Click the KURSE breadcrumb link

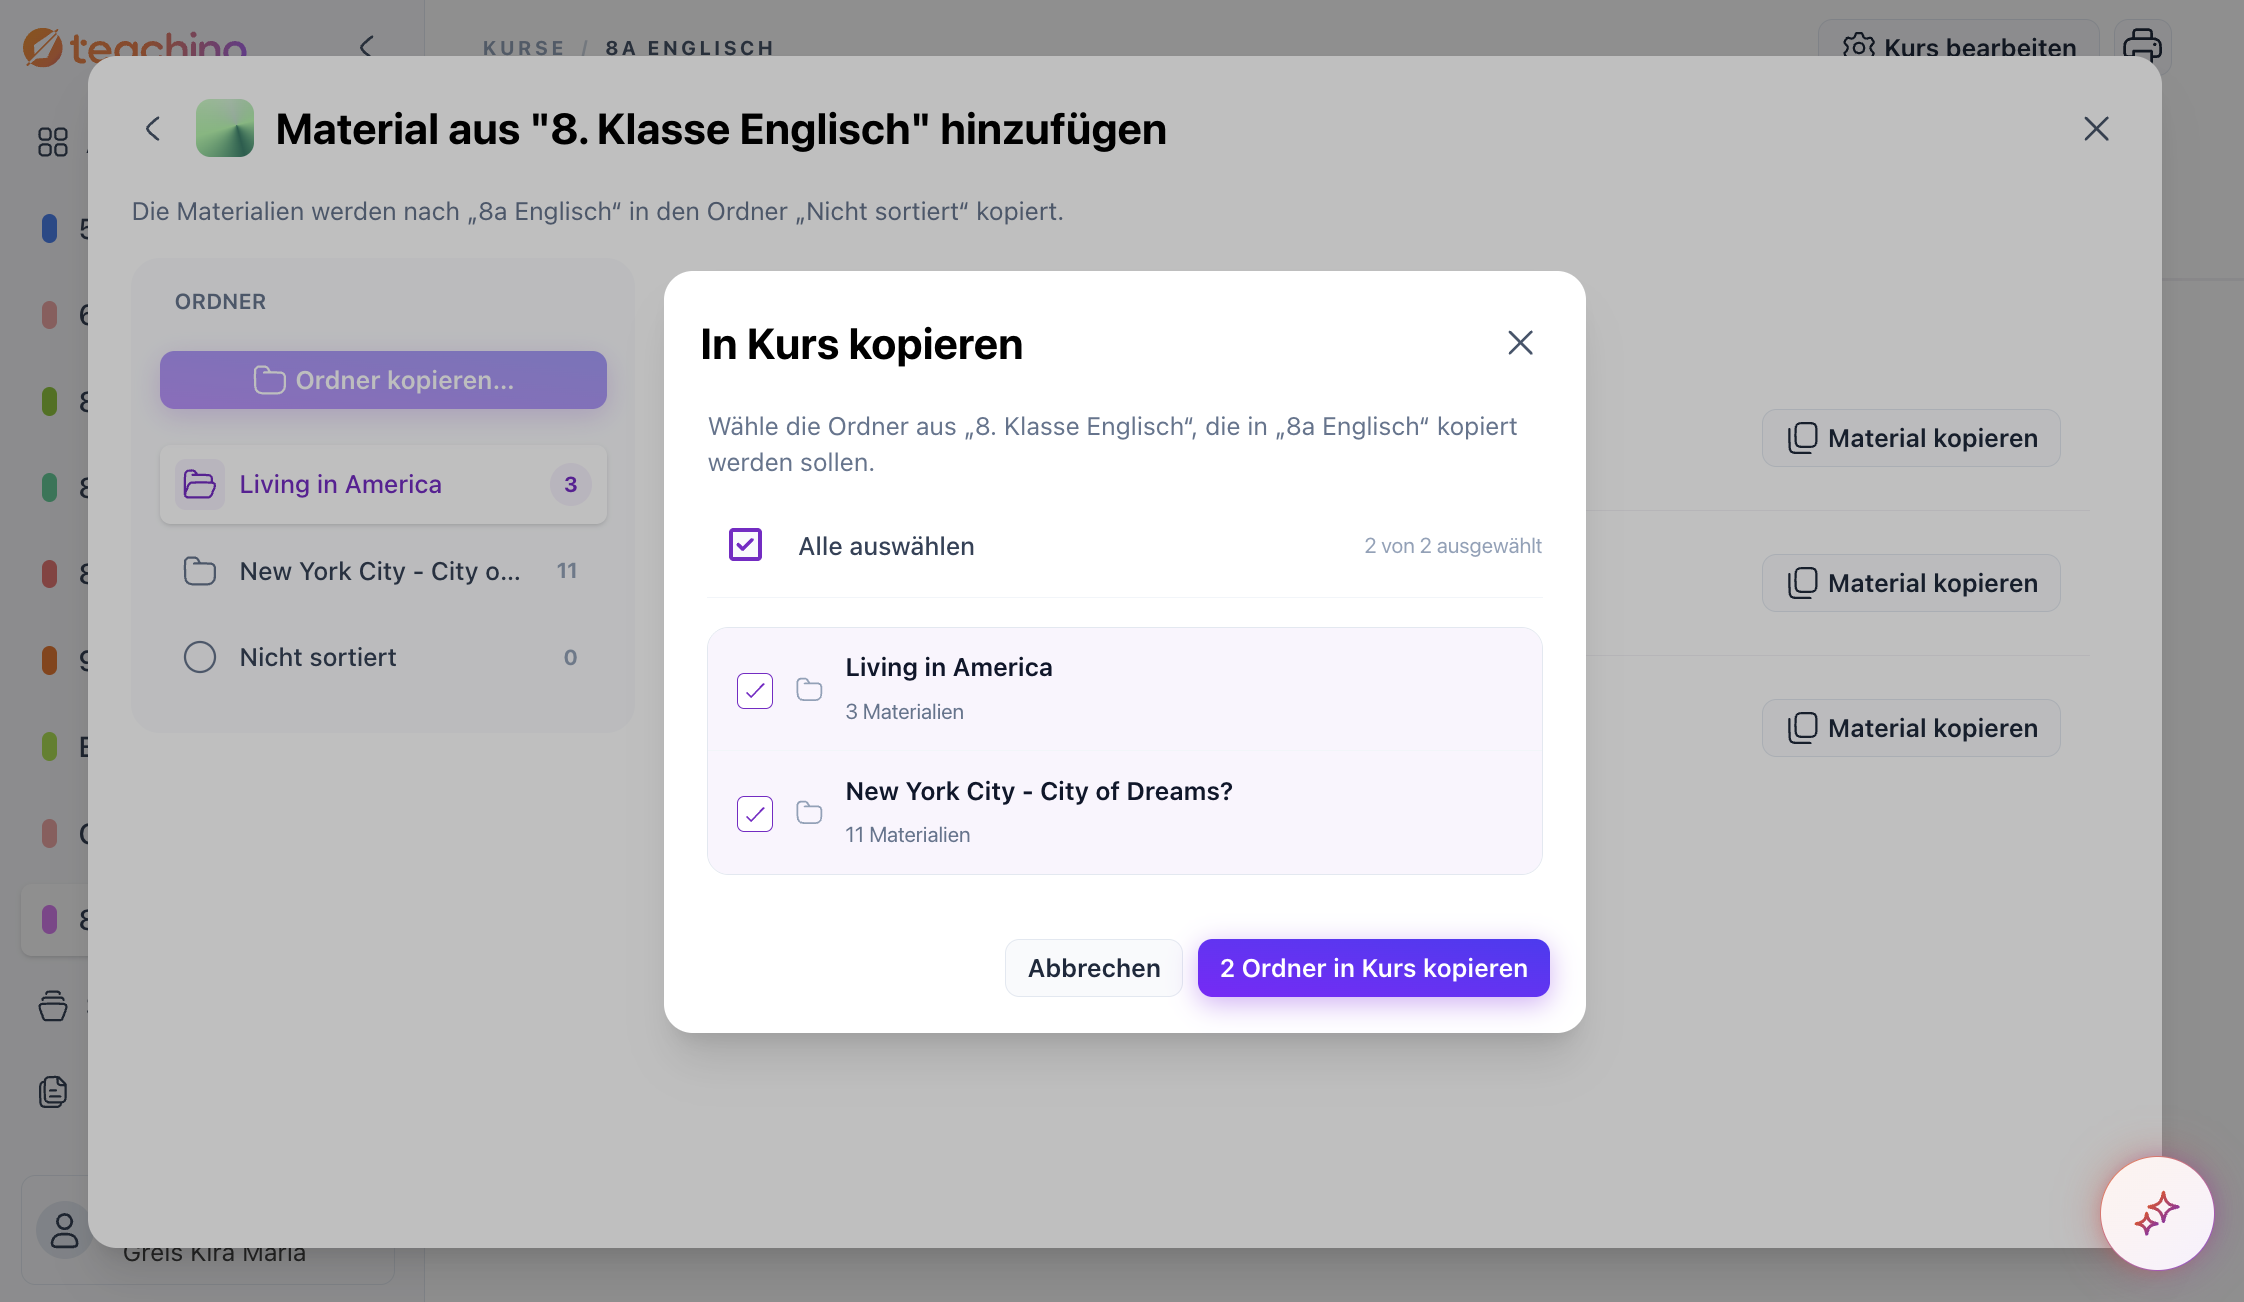(524, 48)
